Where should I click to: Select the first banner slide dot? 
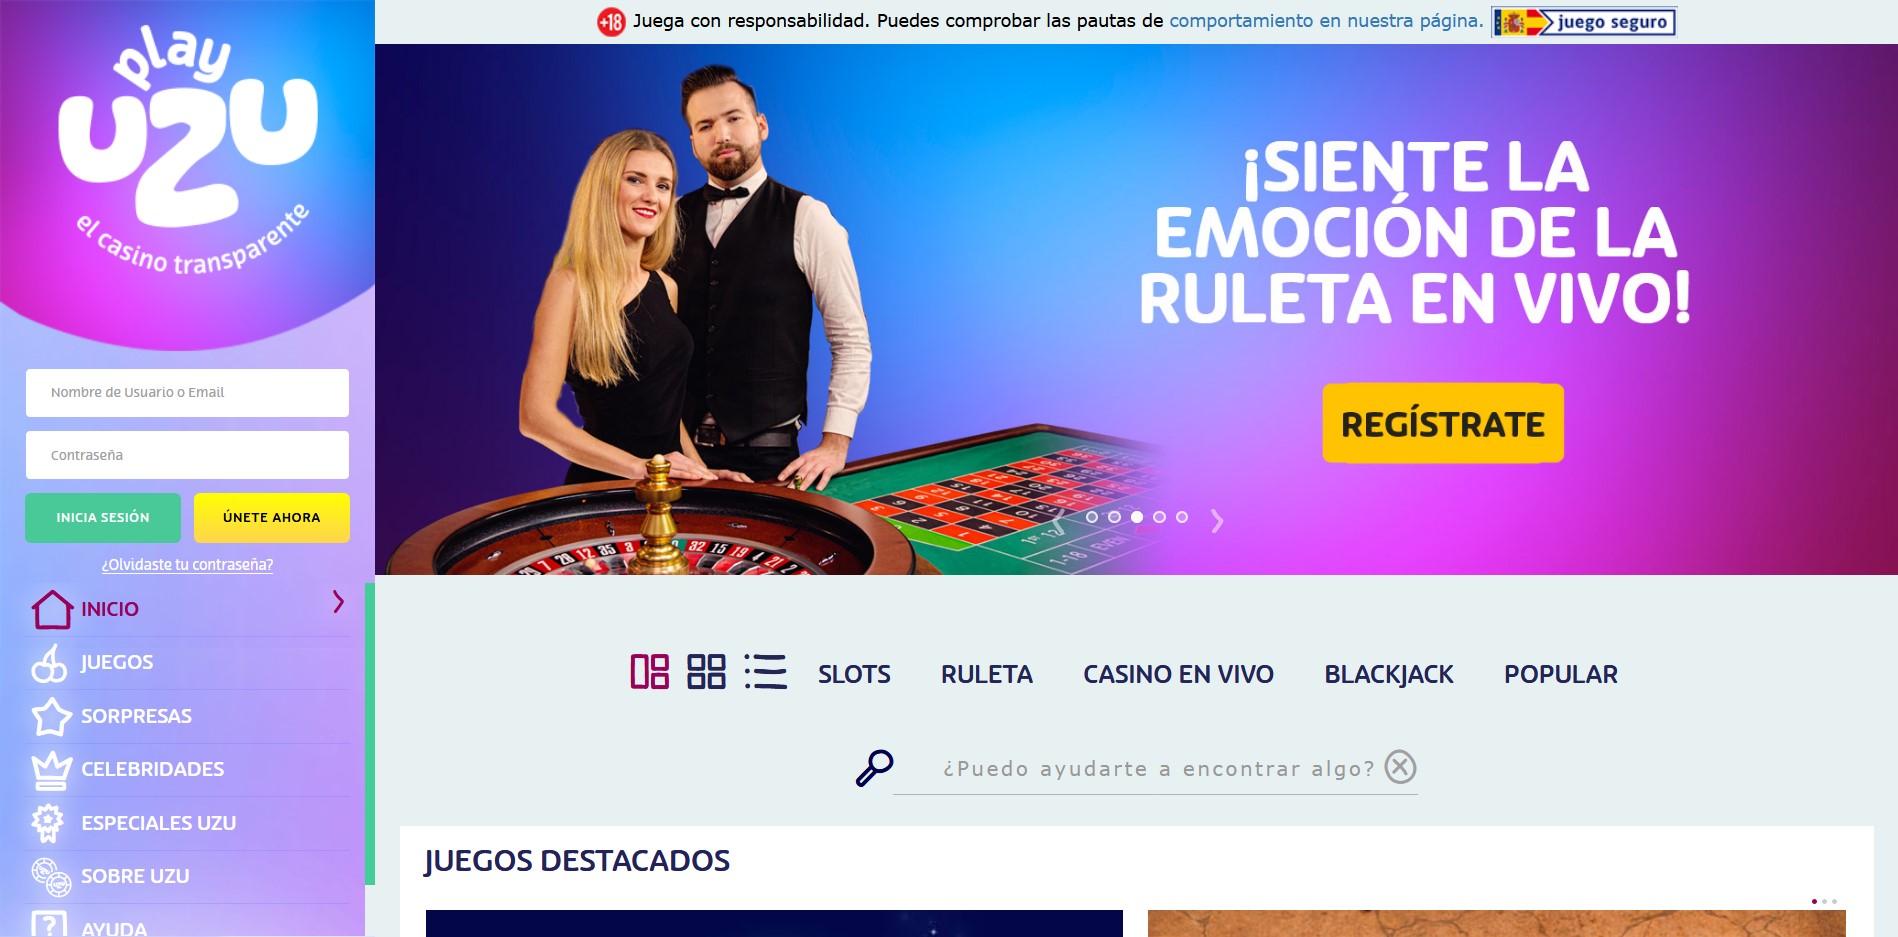[x=1092, y=517]
